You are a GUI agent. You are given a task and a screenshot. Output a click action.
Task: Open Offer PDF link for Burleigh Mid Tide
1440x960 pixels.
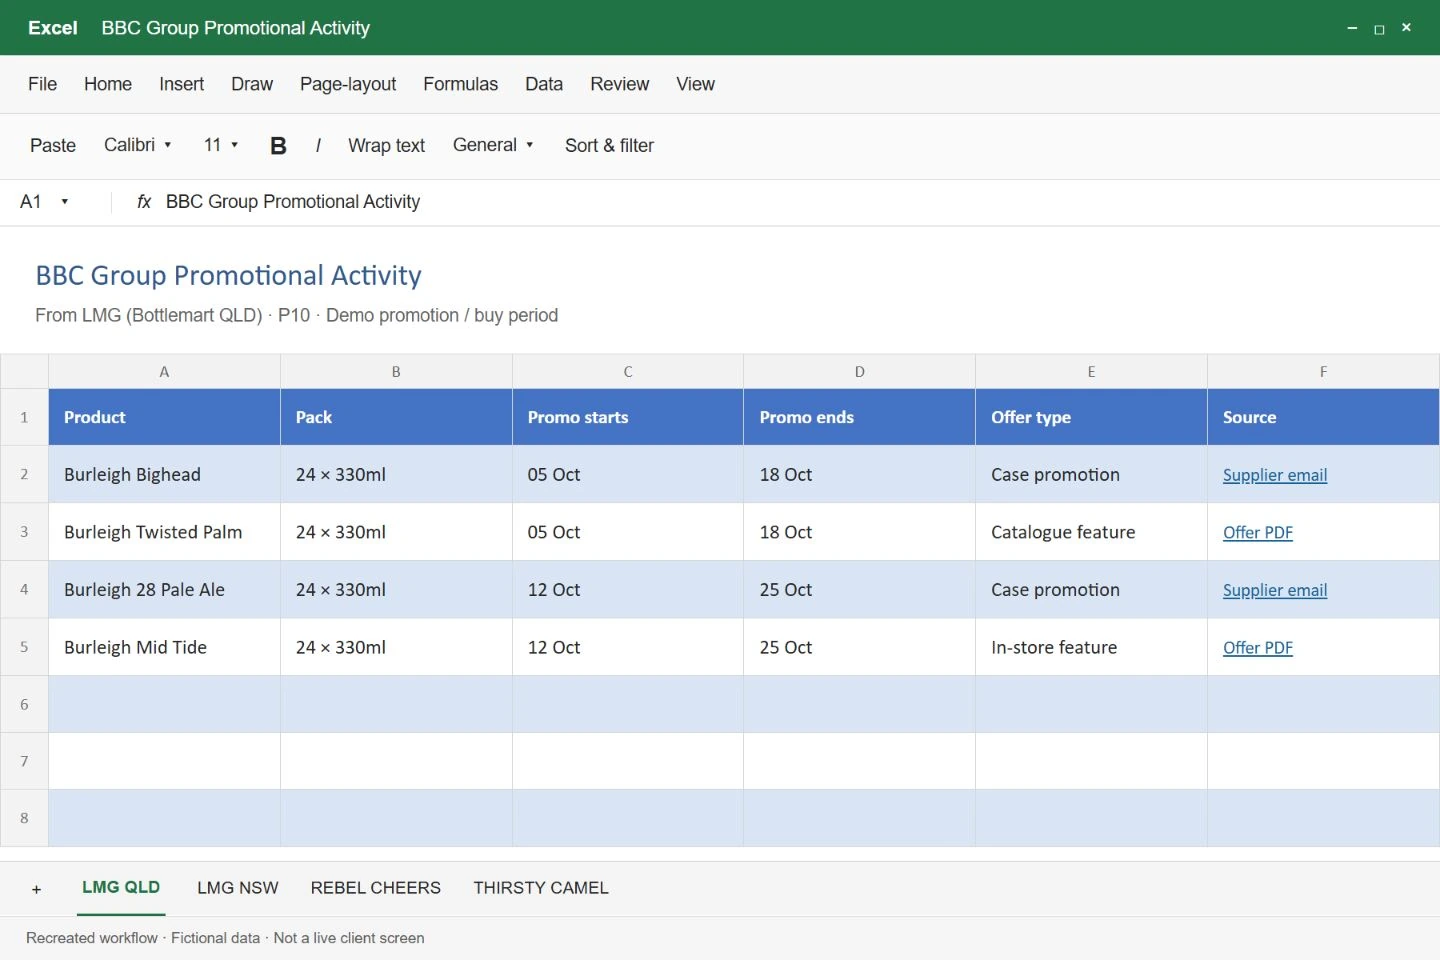[x=1258, y=648]
